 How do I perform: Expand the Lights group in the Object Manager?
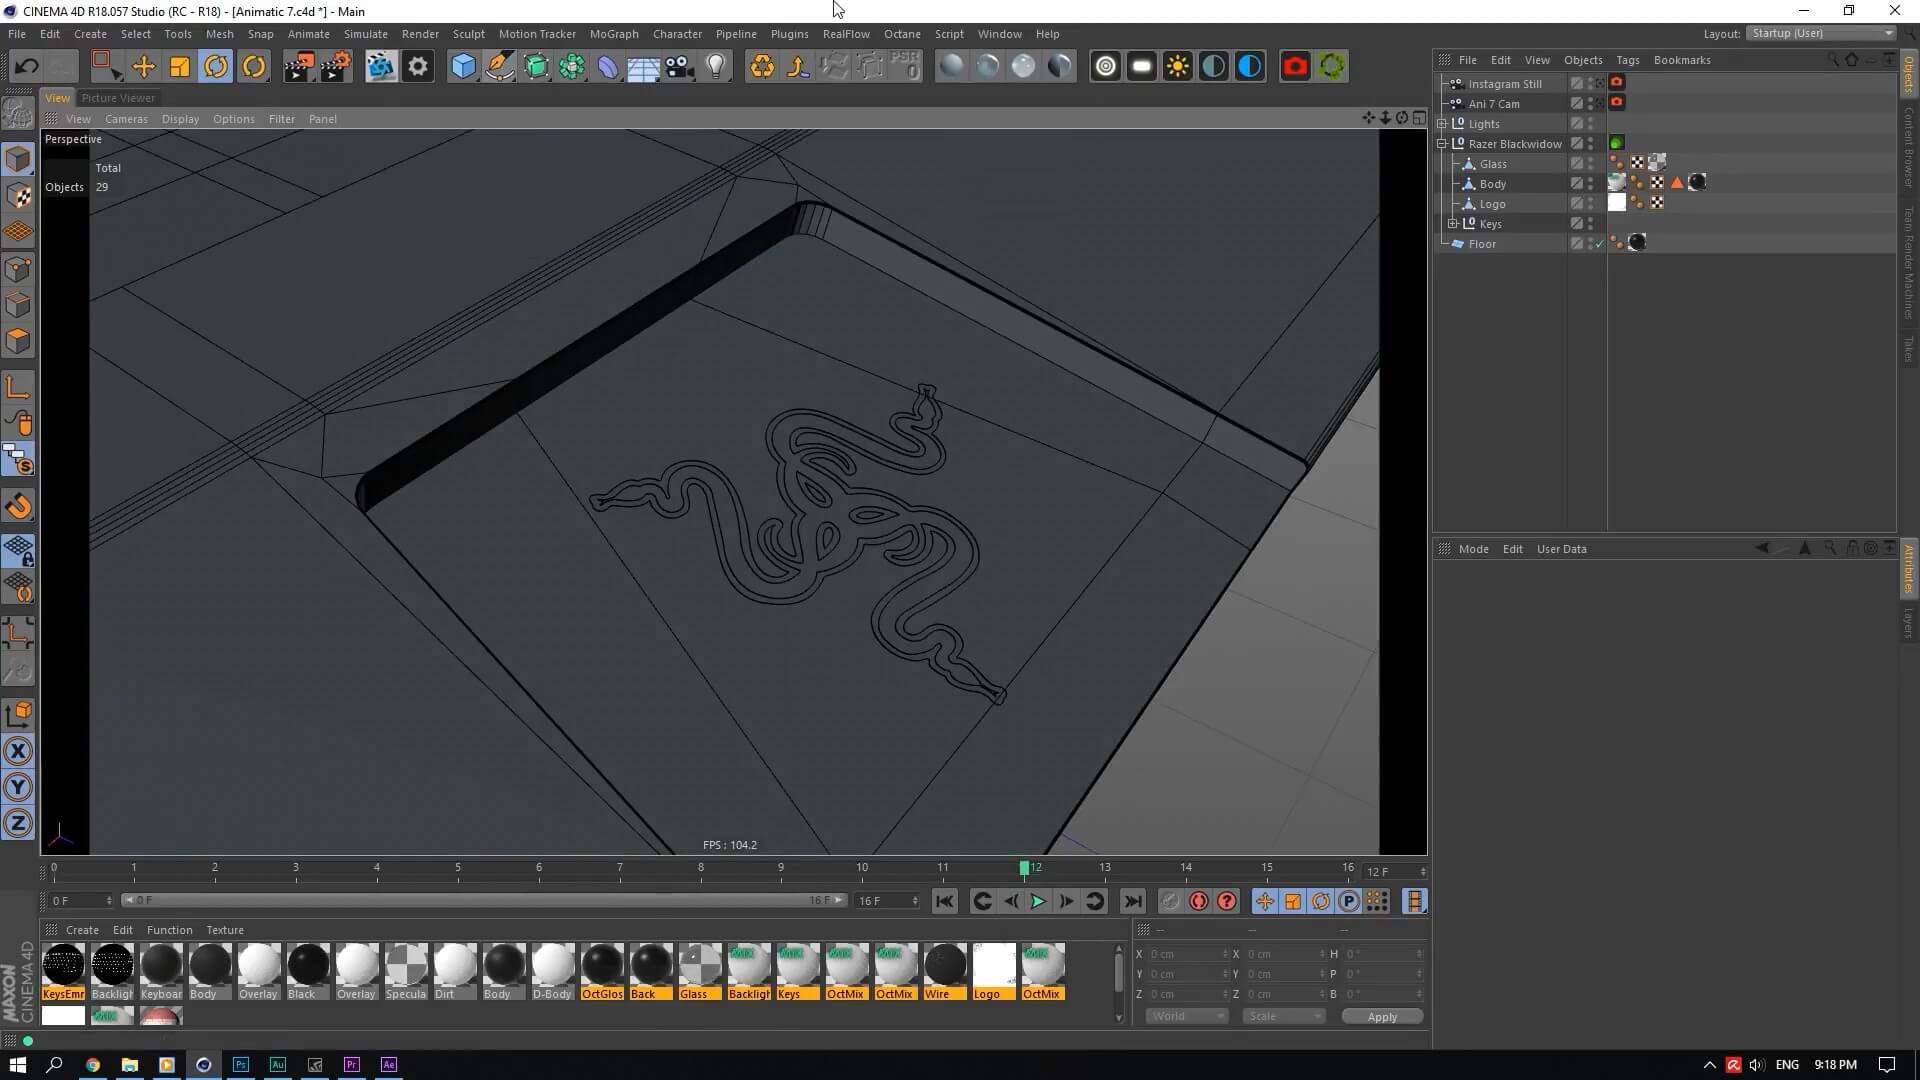click(x=1442, y=124)
